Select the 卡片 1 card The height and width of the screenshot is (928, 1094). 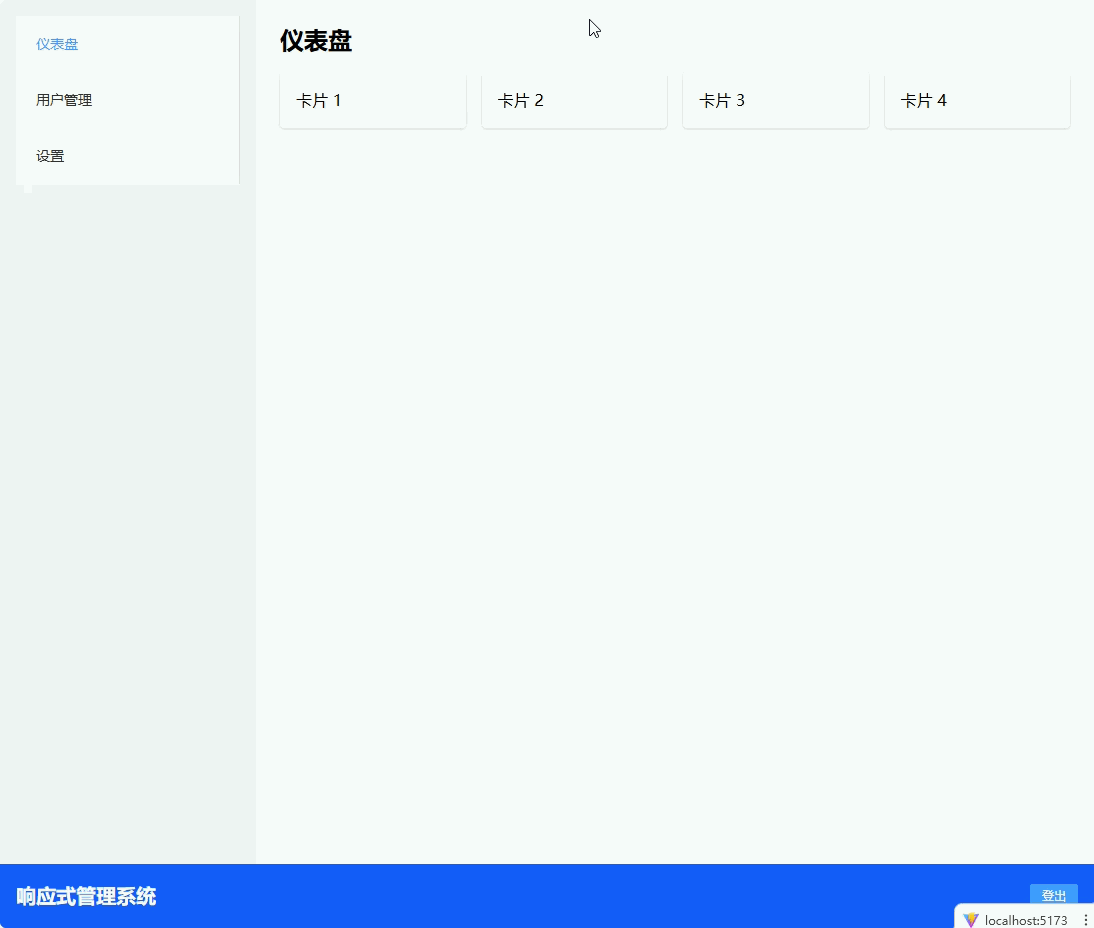pos(372,101)
